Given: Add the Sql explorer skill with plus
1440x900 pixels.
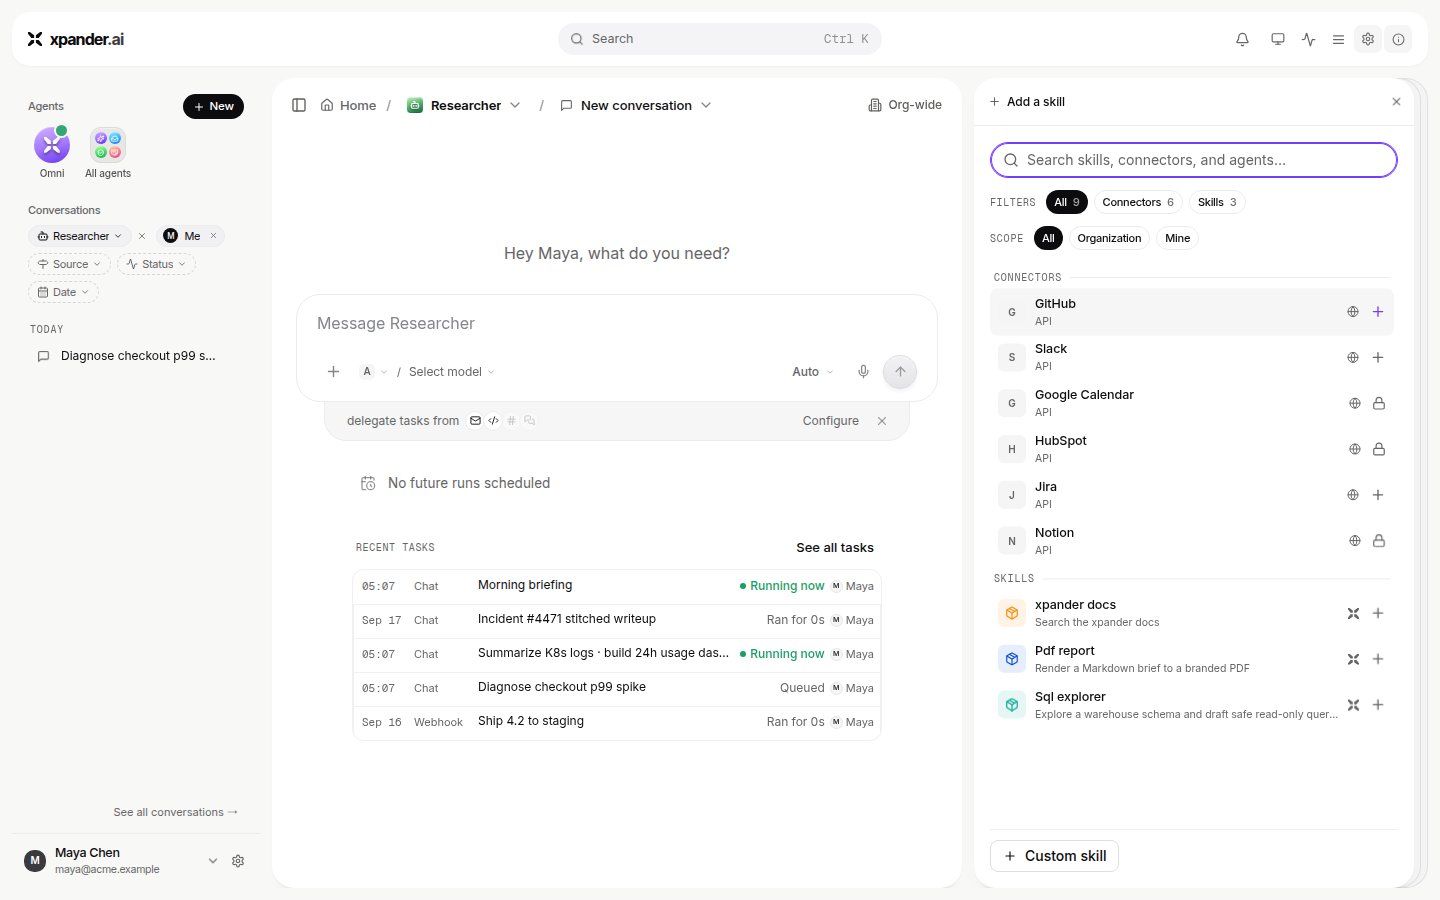Looking at the screenshot, I should coord(1378,705).
